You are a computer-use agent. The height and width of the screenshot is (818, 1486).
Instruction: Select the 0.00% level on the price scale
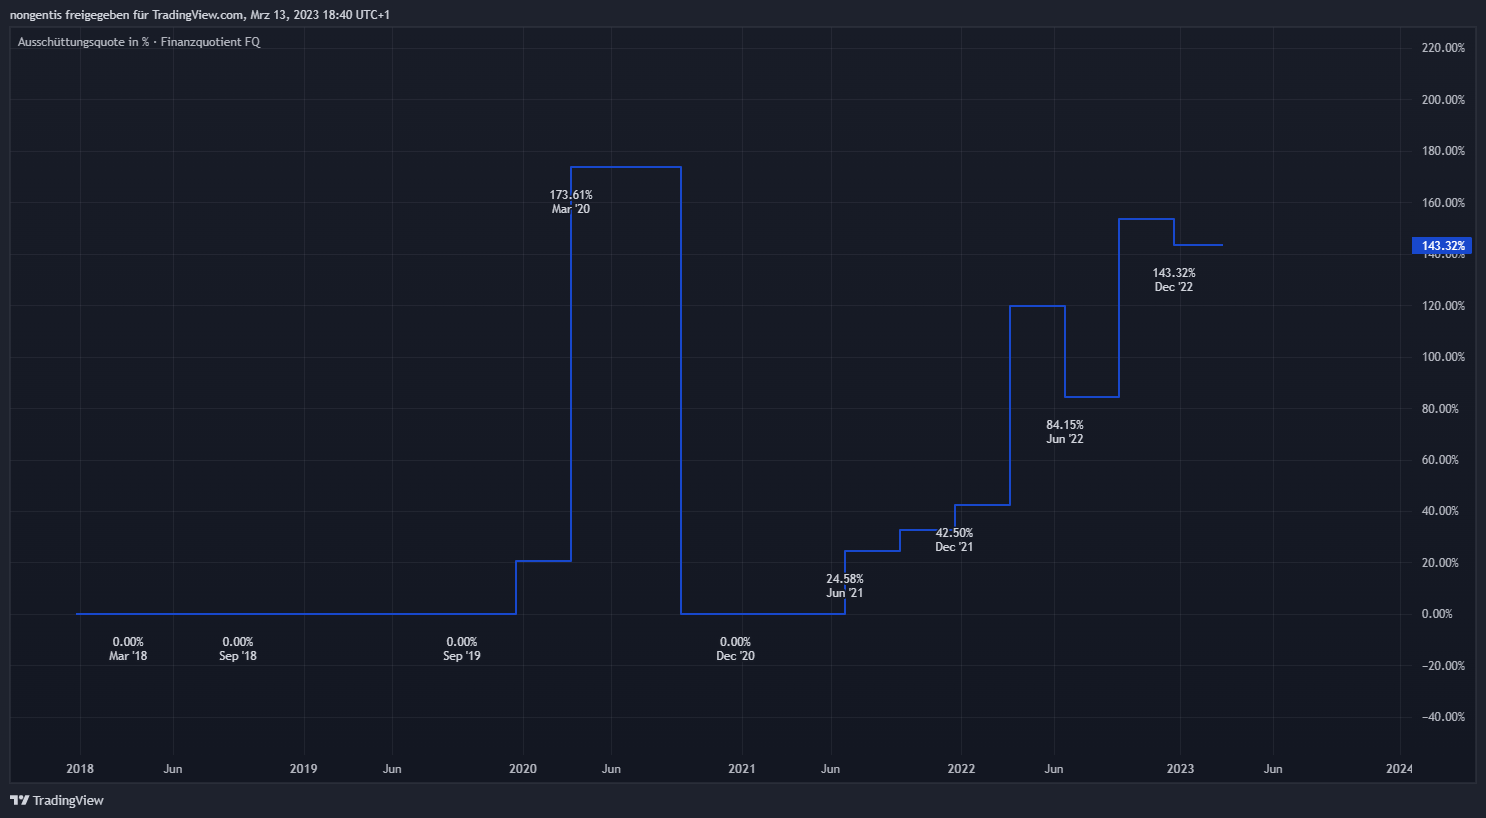point(1436,614)
